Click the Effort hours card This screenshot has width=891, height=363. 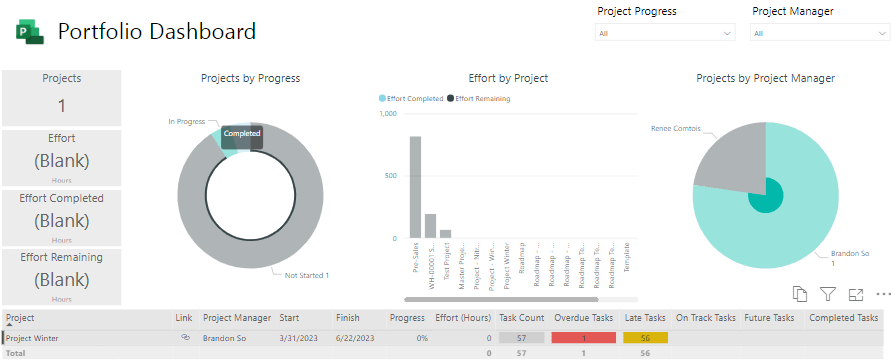[x=61, y=158]
